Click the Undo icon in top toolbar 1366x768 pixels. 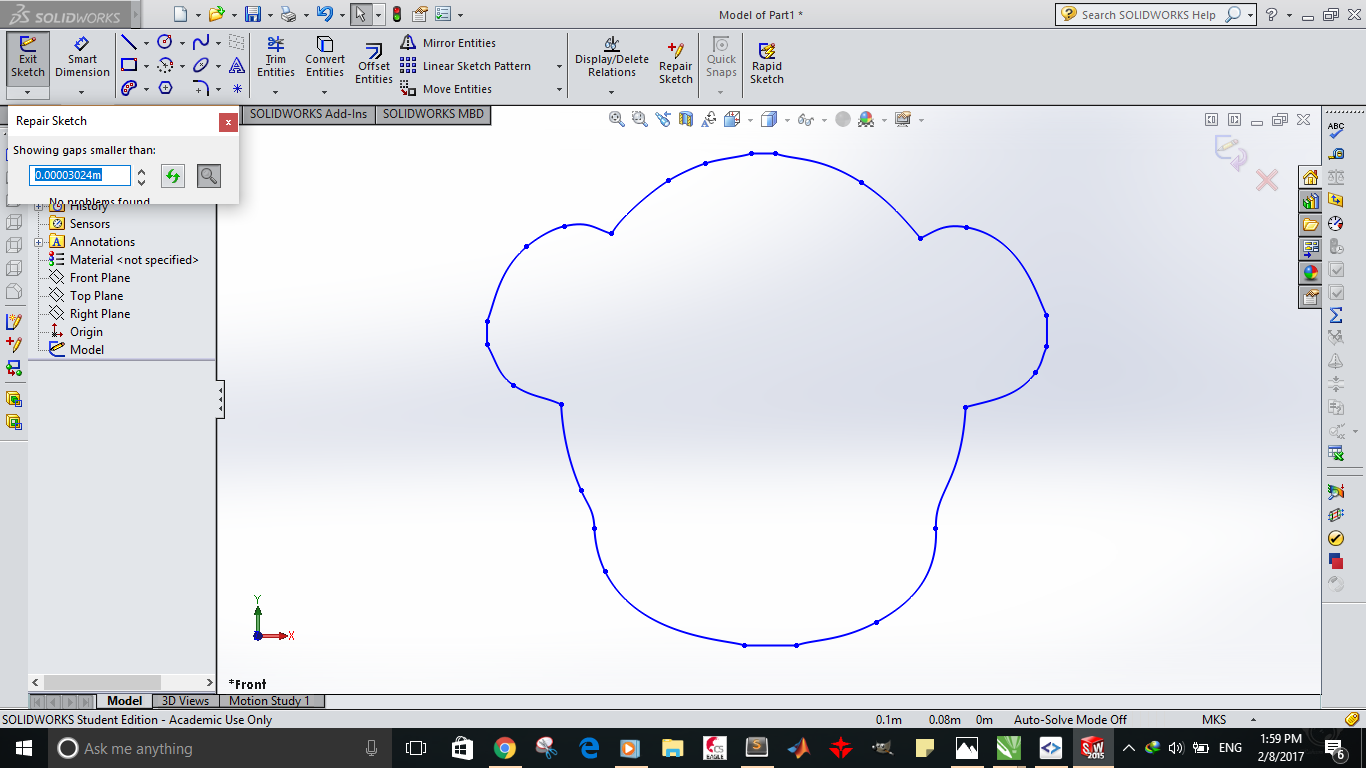323,14
